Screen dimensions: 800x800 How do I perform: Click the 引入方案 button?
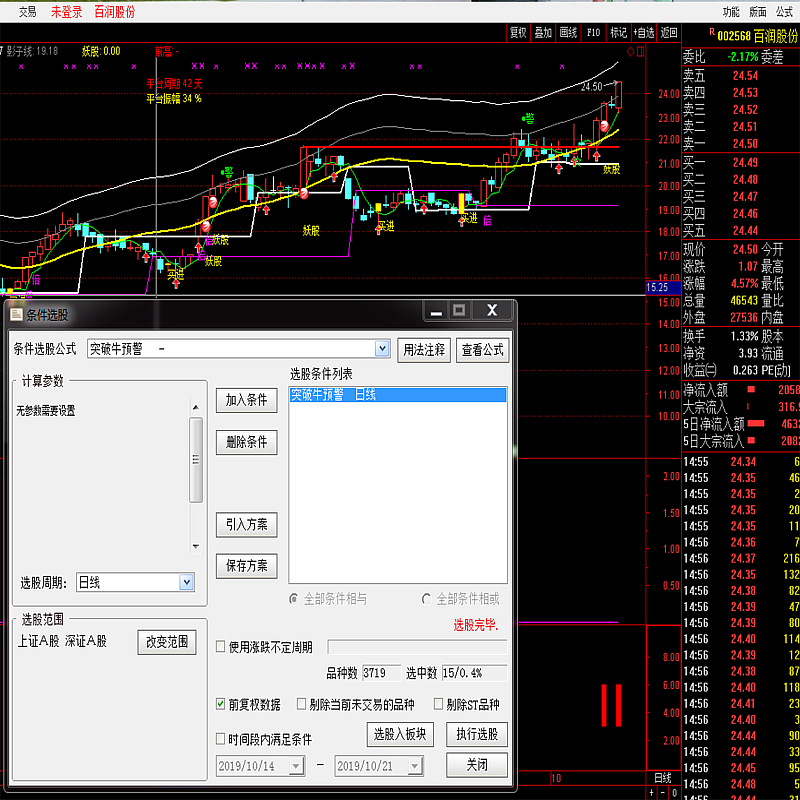[246, 524]
